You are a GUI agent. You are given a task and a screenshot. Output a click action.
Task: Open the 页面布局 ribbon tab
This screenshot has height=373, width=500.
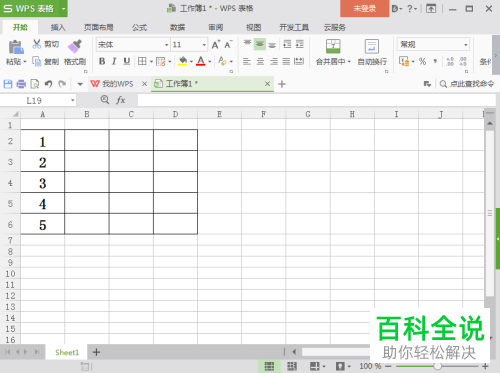[x=99, y=27]
